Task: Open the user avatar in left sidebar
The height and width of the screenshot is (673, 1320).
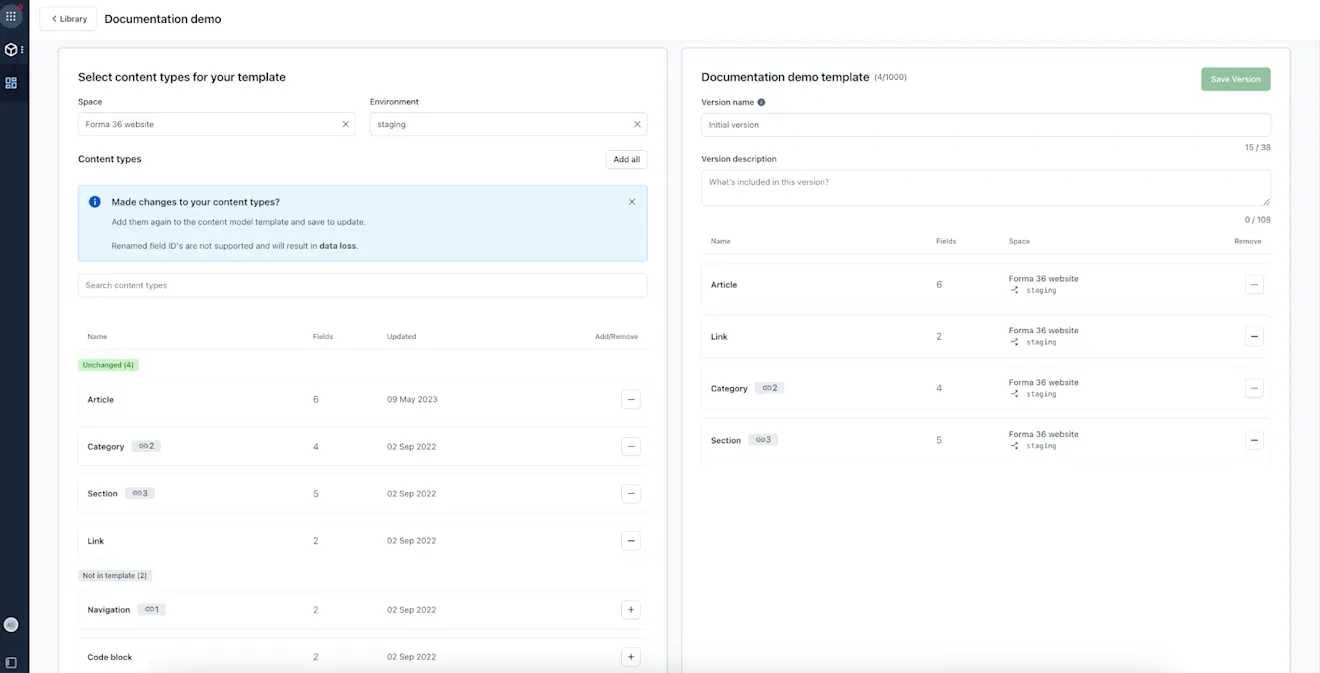Action: click(11, 625)
